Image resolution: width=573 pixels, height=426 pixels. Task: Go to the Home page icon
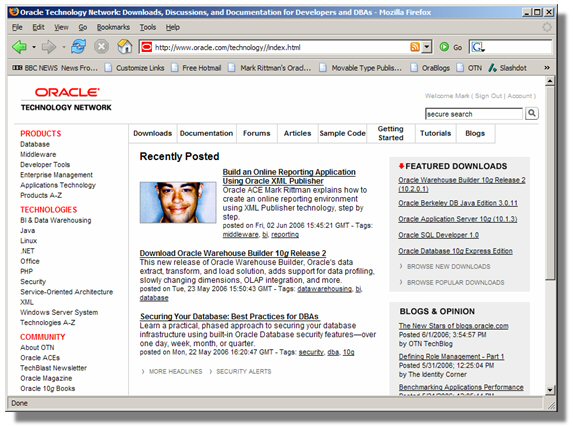125,47
